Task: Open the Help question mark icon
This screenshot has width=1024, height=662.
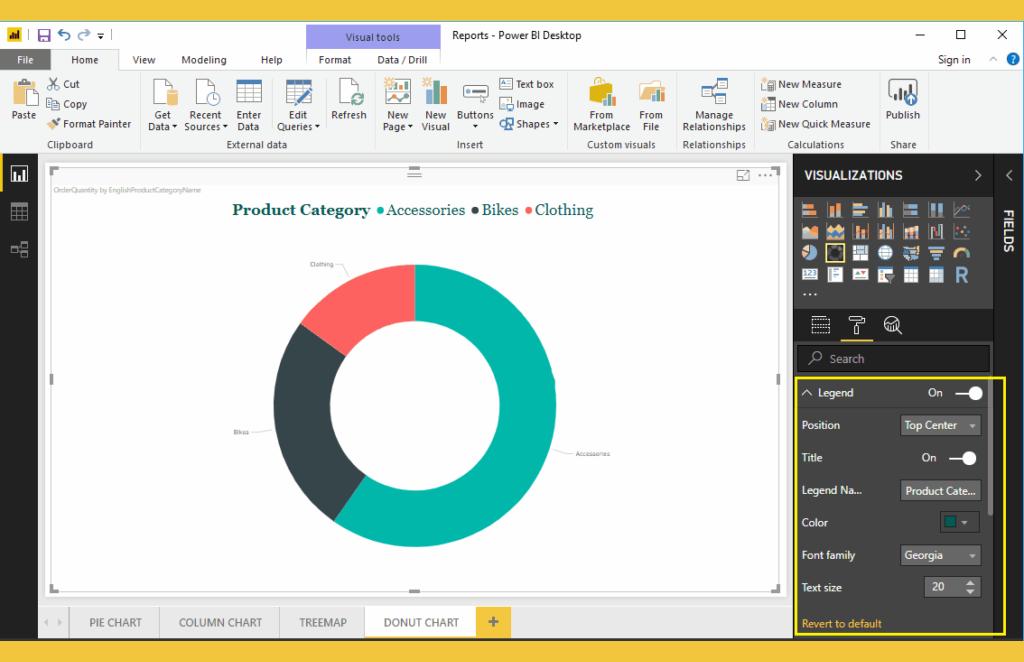Action: pyautogui.click(x=1012, y=59)
